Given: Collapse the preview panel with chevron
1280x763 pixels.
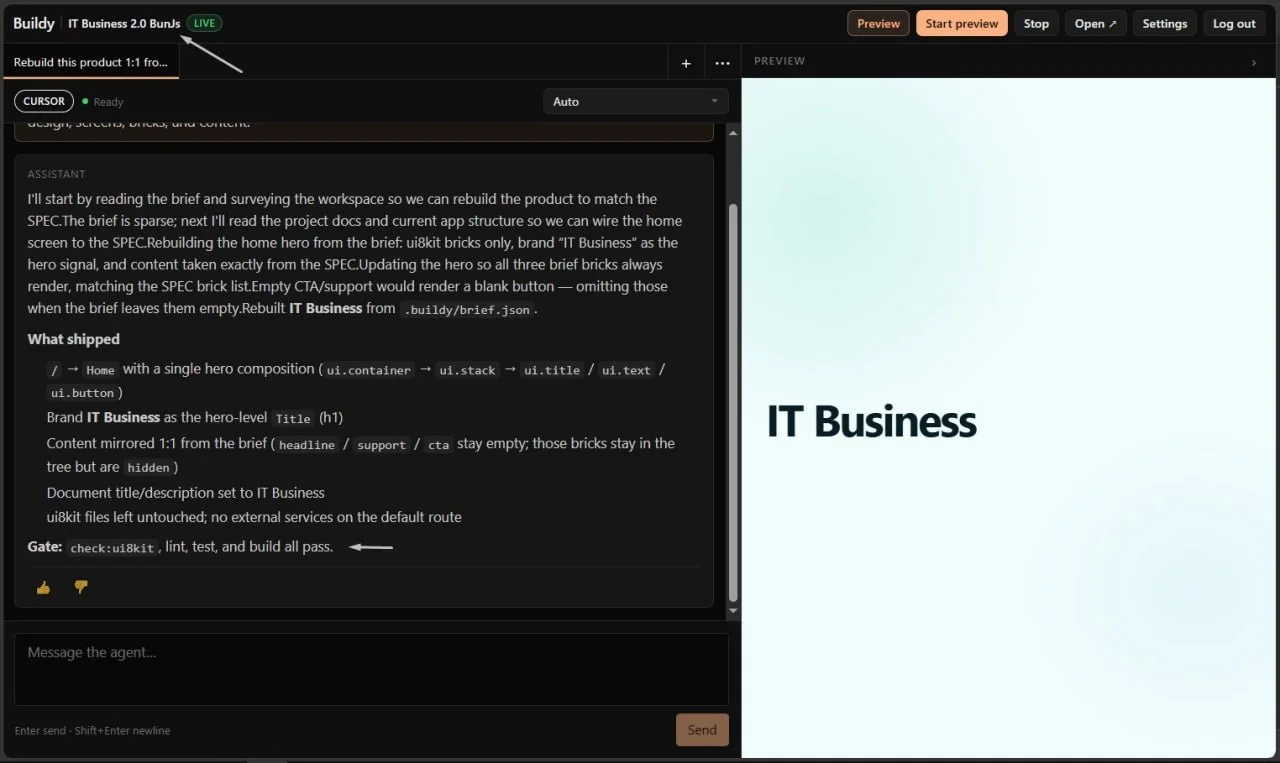Looking at the screenshot, I should tap(1254, 62).
